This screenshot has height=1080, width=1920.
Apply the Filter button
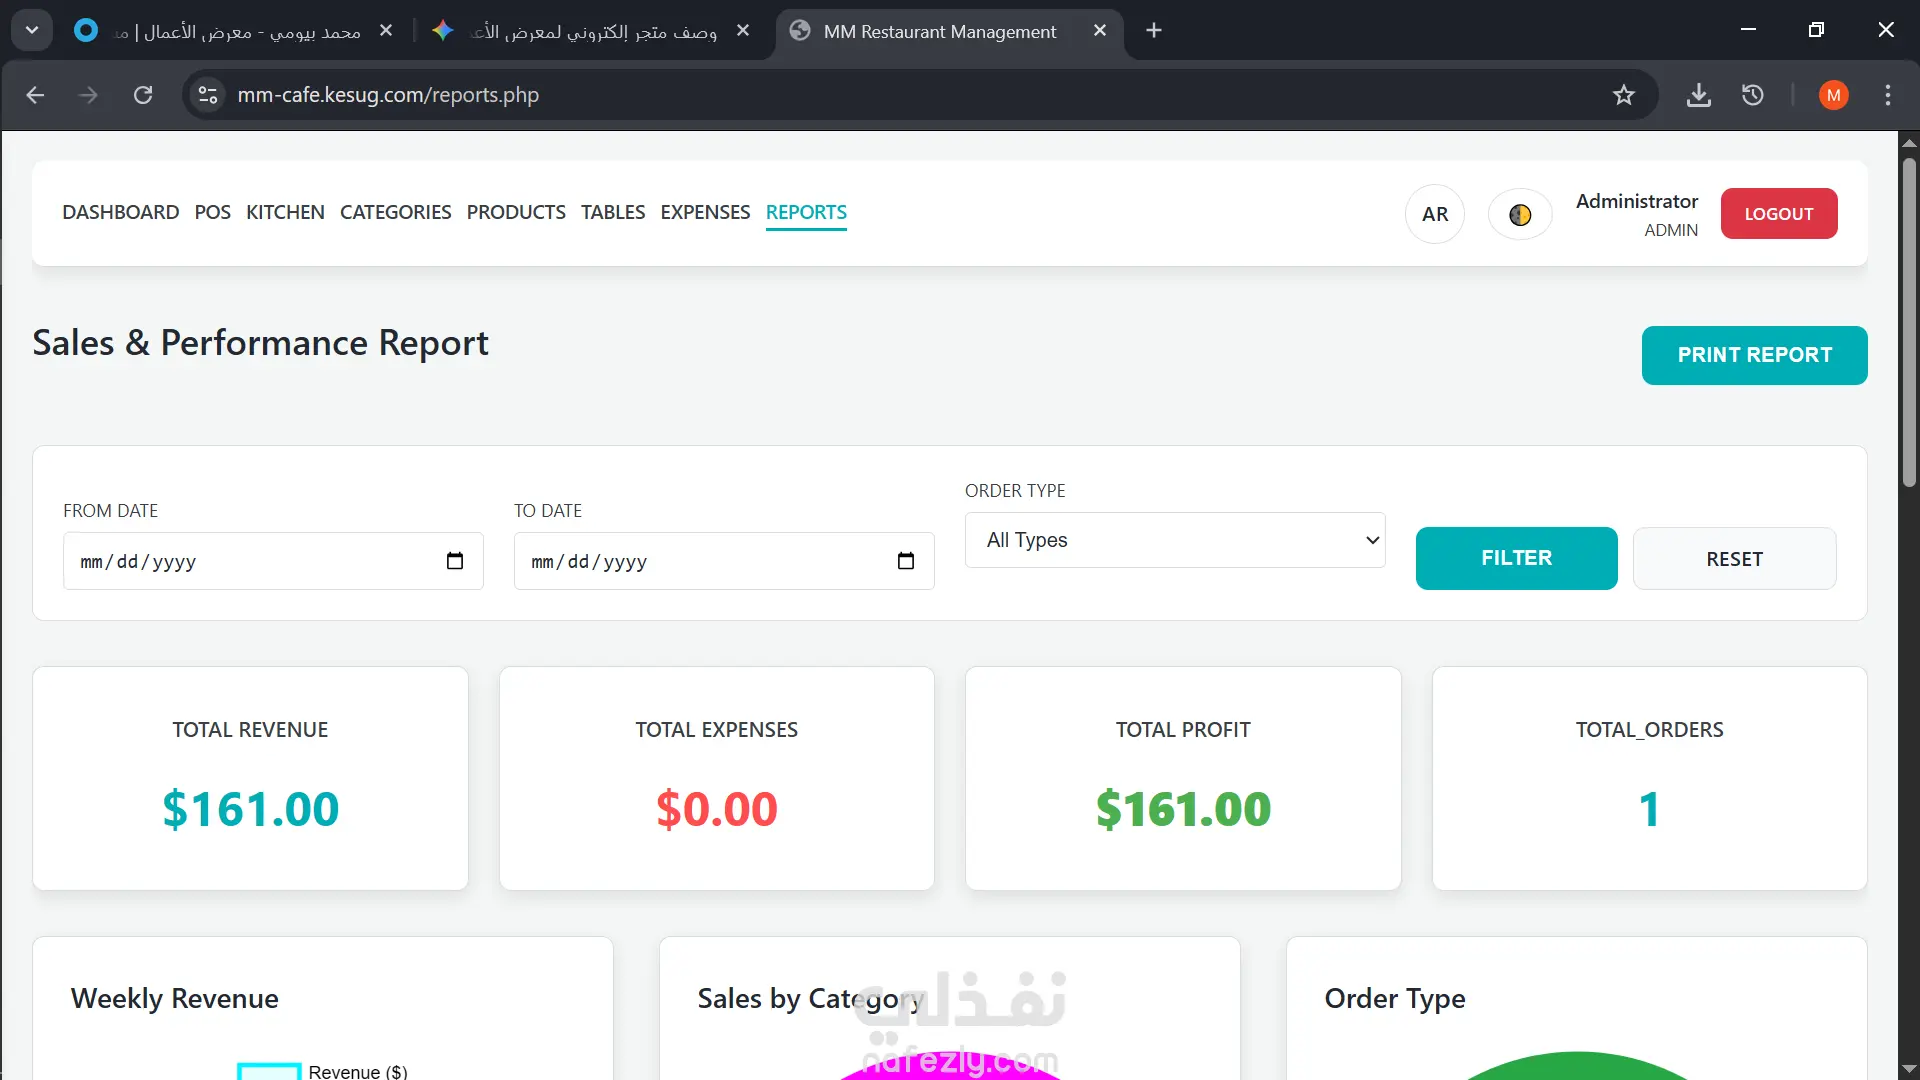pyautogui.click(x=1517, y=558)
